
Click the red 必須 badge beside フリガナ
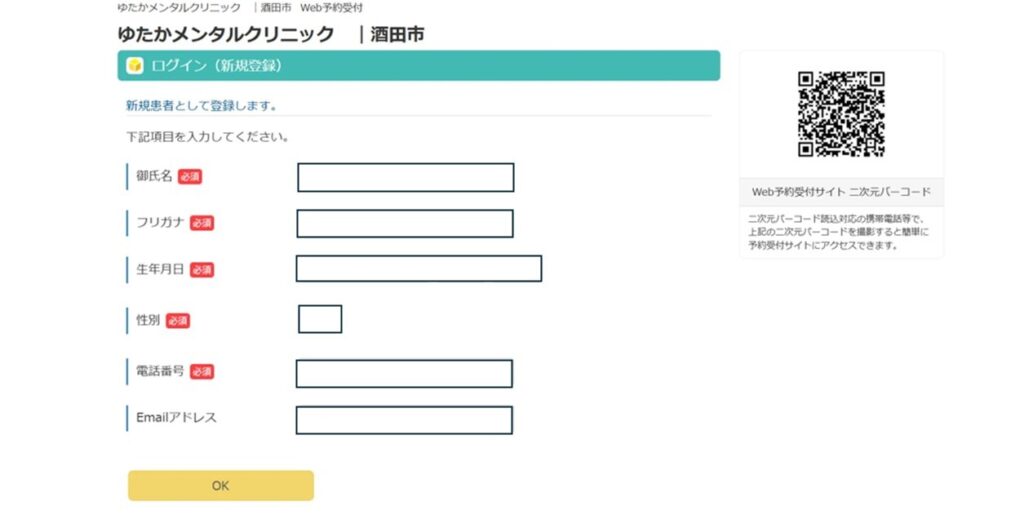tap(202, 223)
